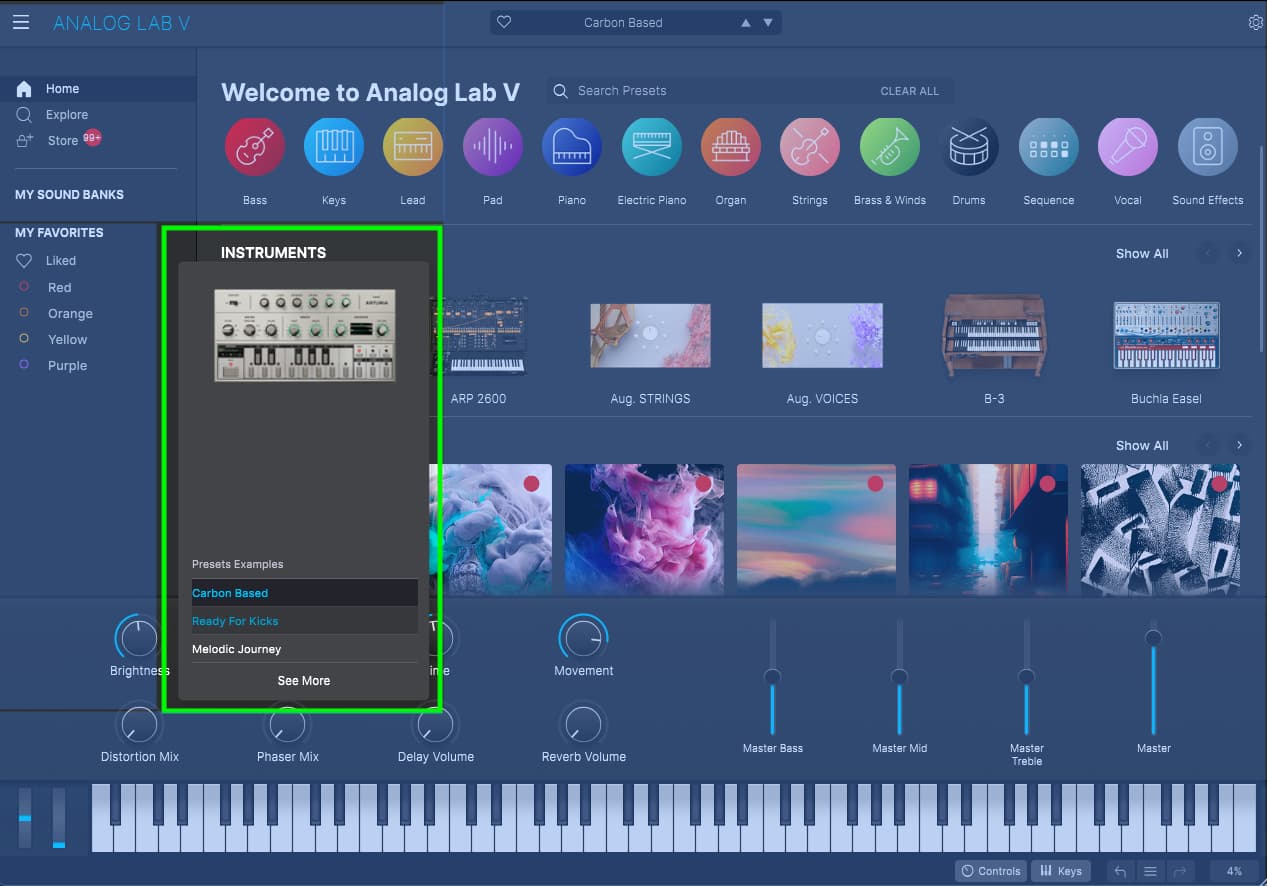Open the Carbon Based preset name dropdown
The width and height of the screenshot is (1267, 886).
tap(623, 23)
